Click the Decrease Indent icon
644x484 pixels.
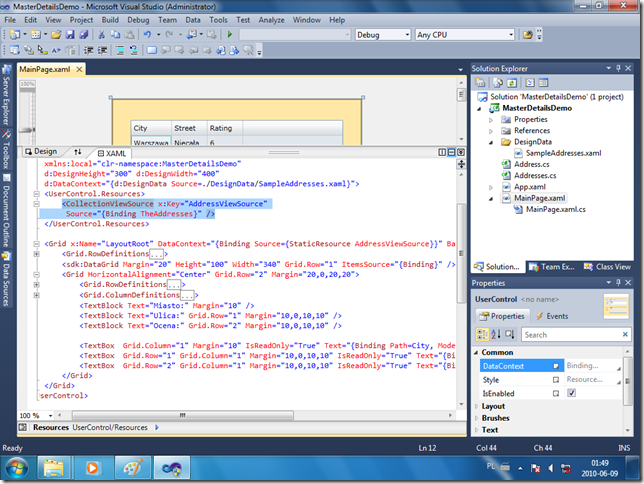pos(88,50)
